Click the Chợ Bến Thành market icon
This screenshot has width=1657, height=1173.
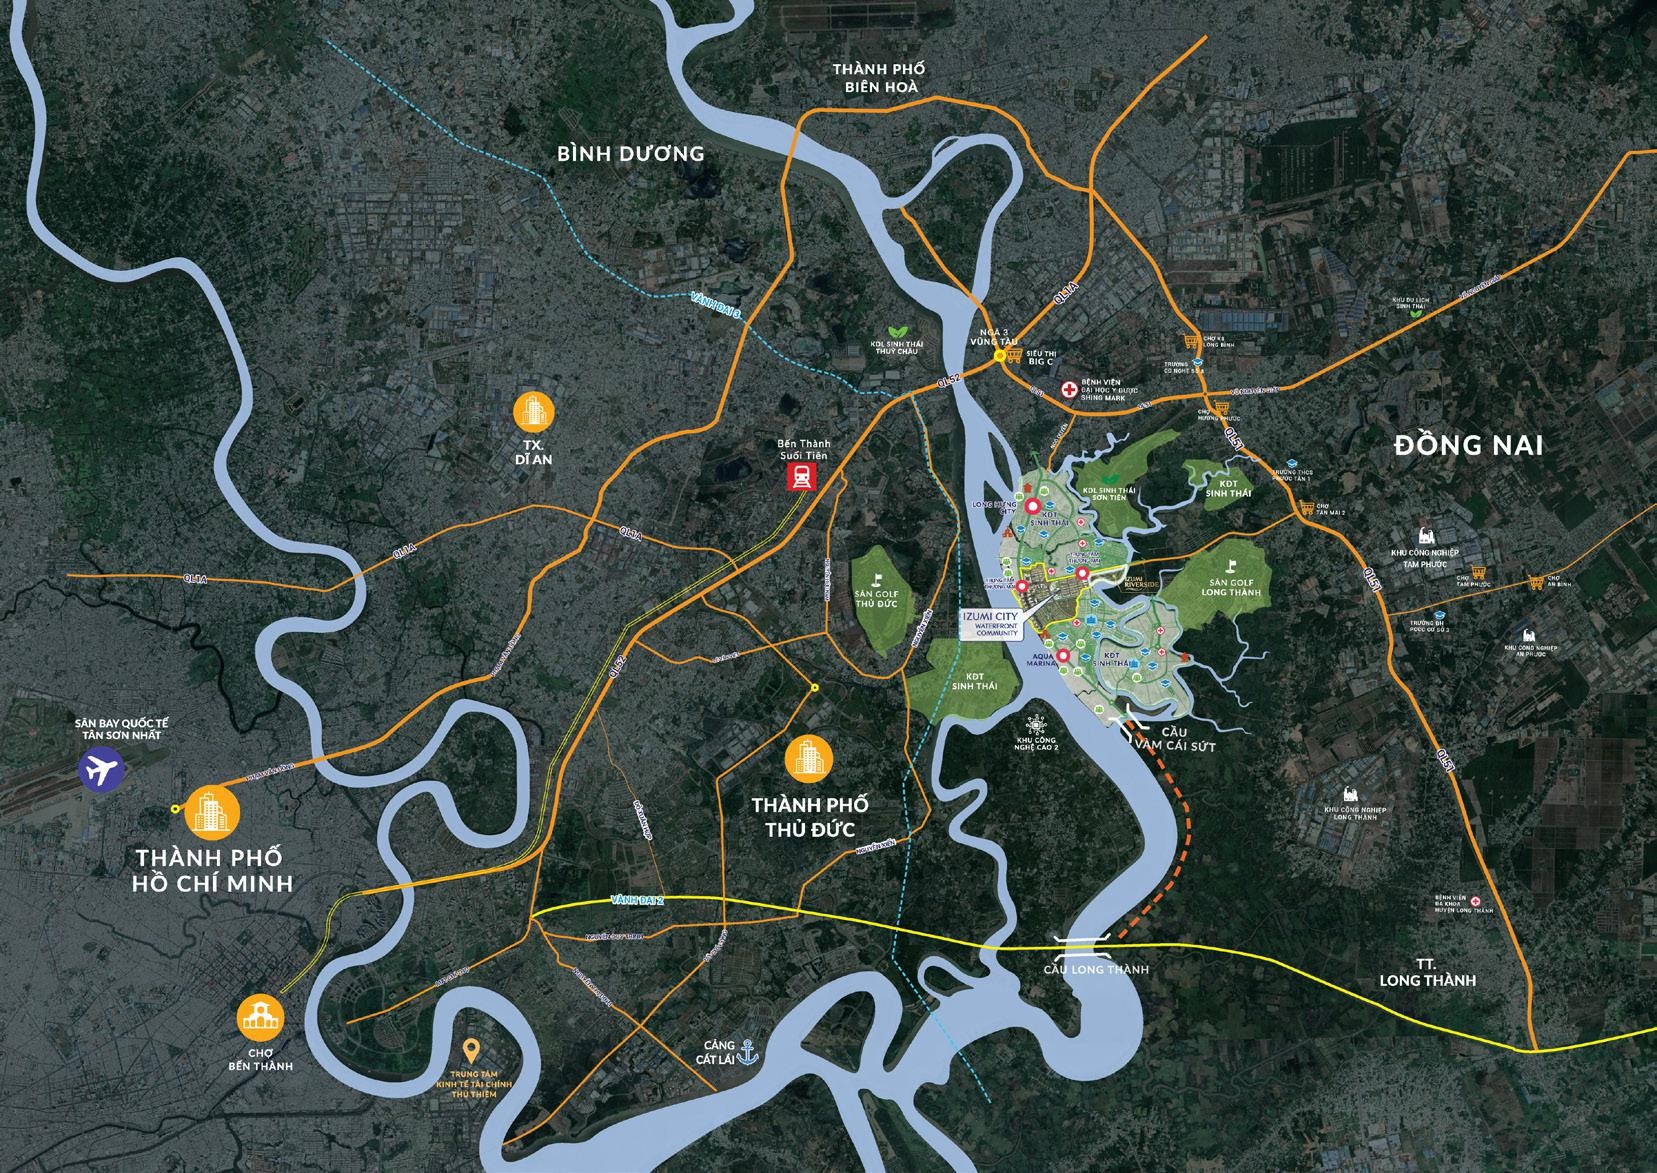[x=261, y=1018]
